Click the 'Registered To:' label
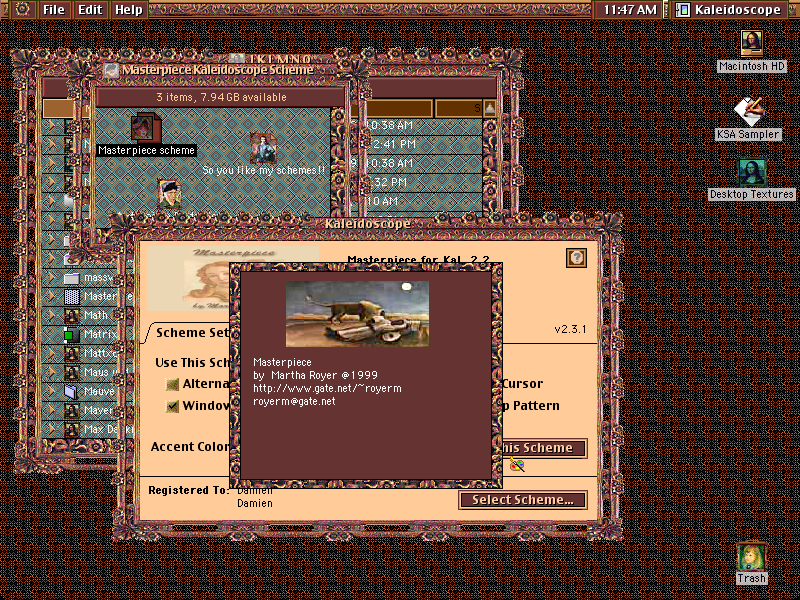 tap(189, 490)
